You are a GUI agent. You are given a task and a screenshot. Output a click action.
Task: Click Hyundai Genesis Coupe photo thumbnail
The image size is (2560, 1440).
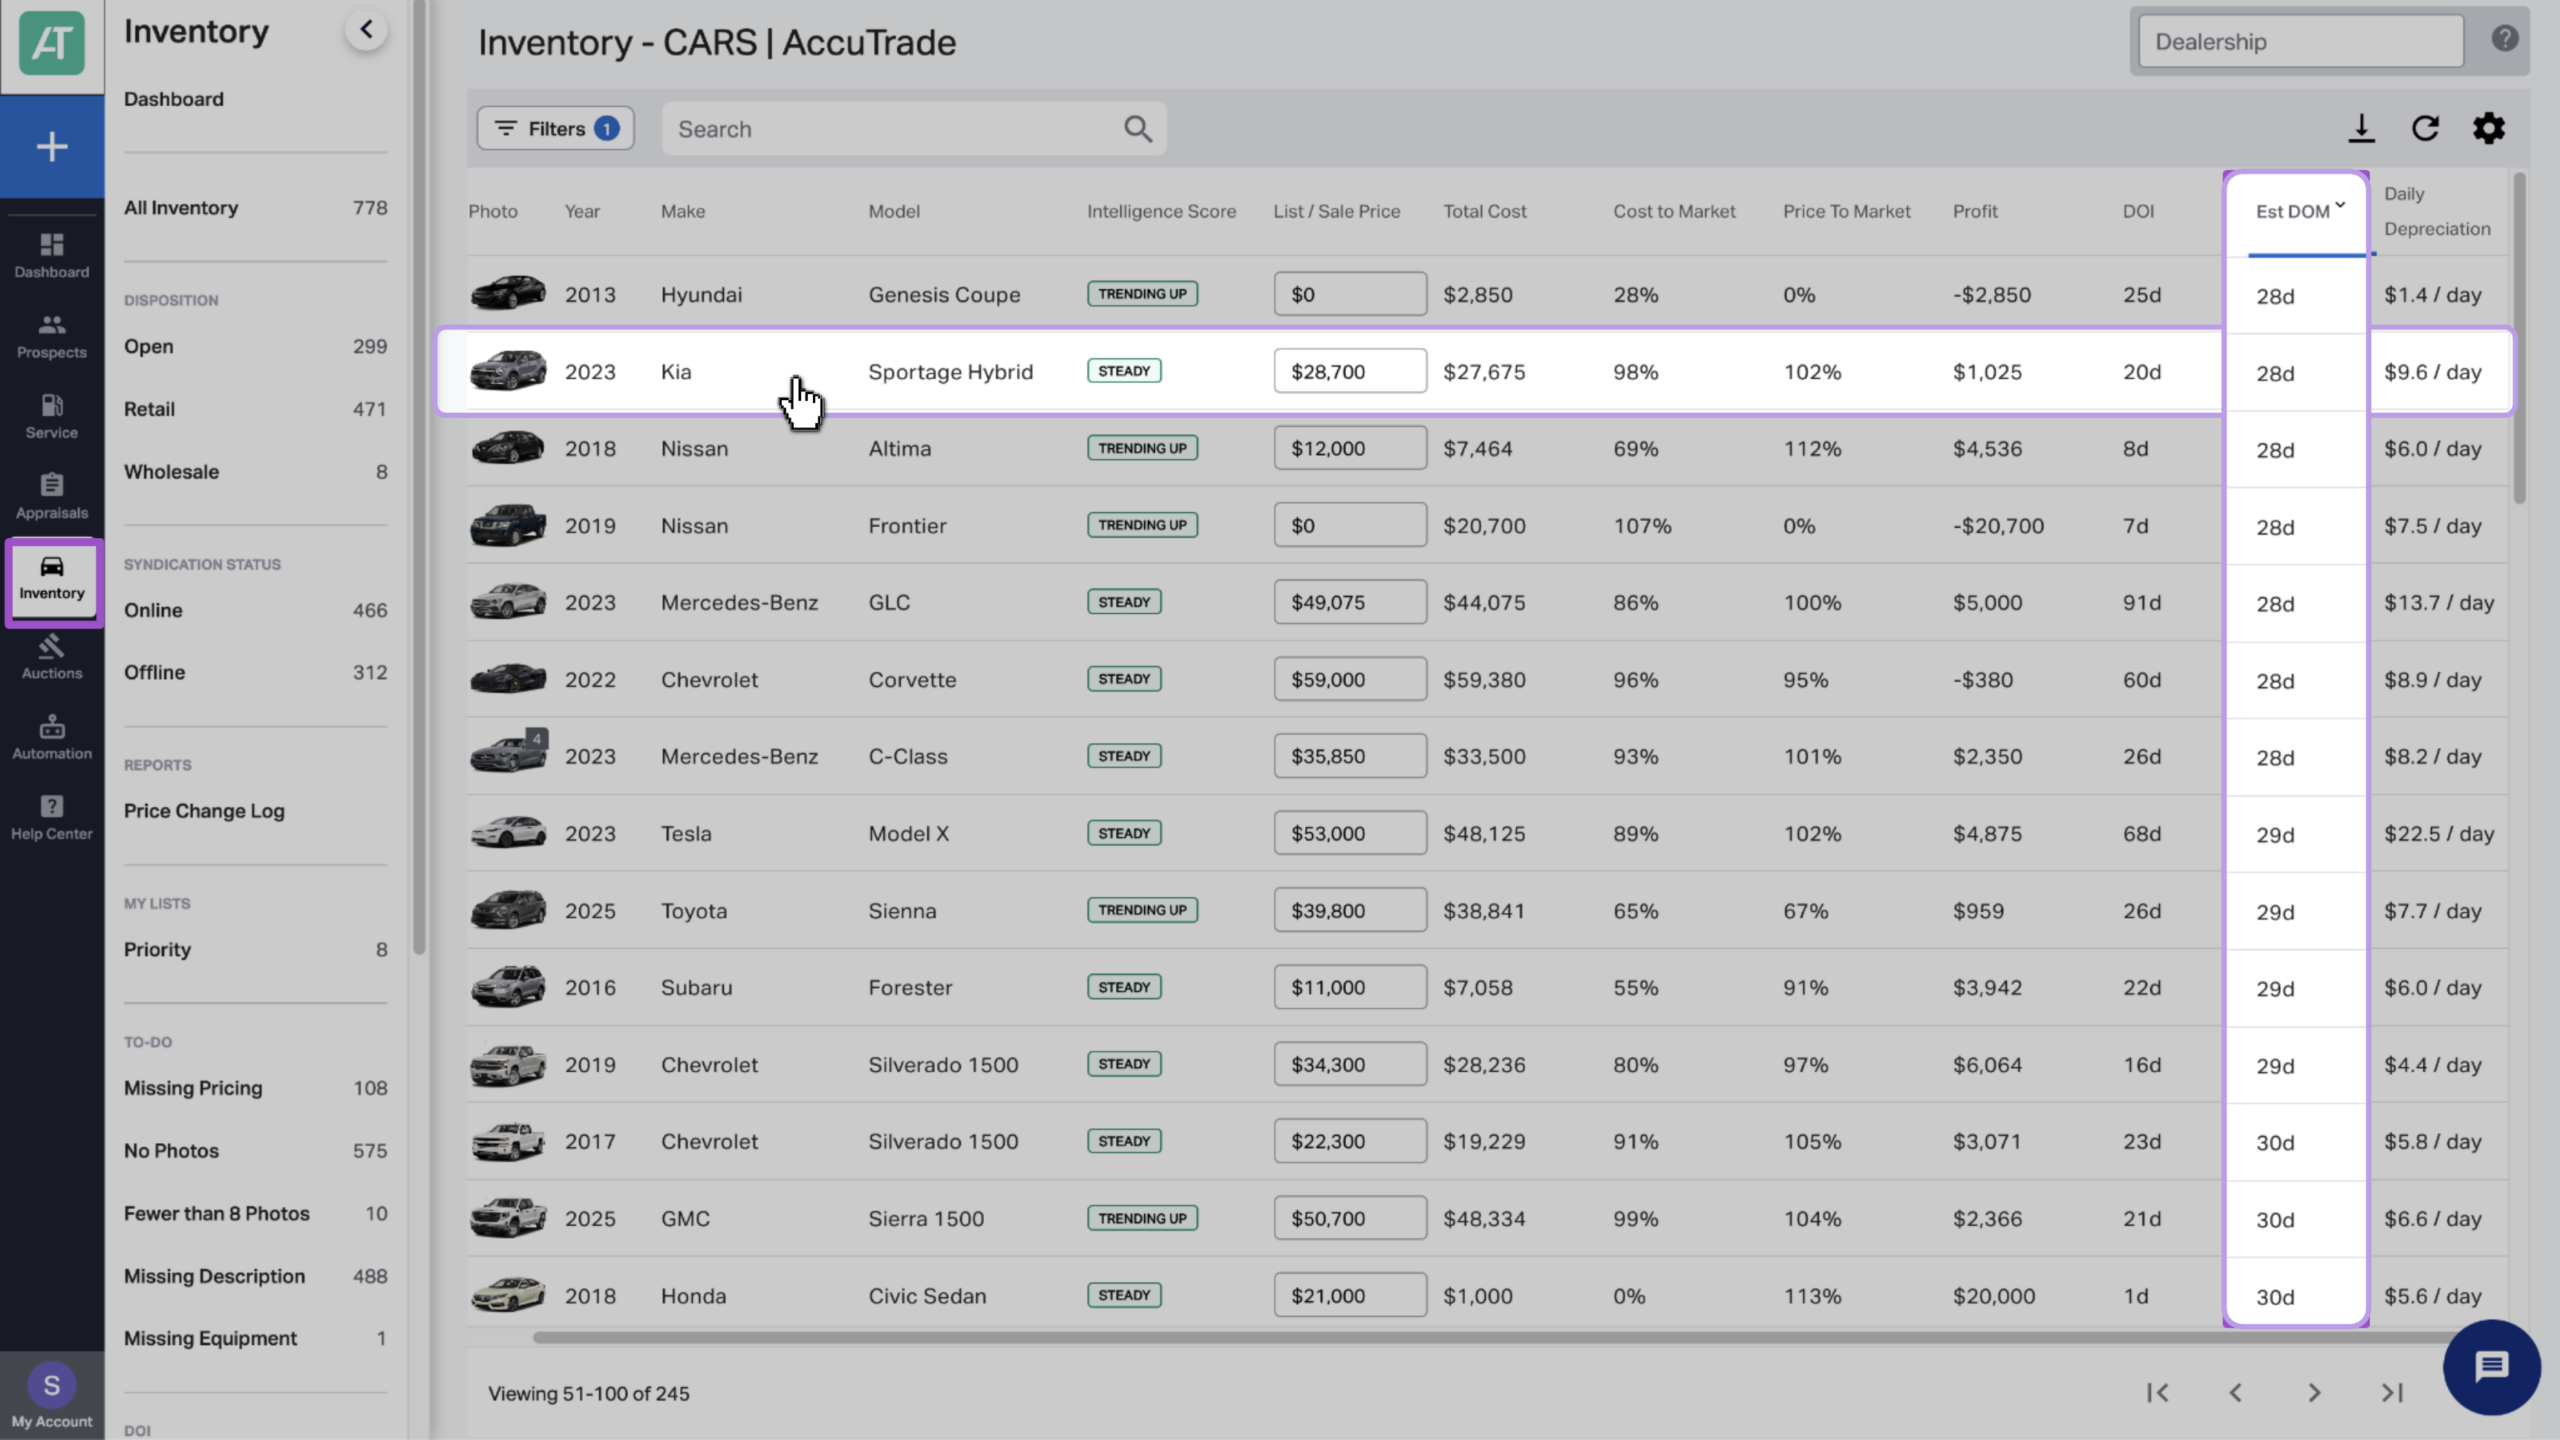point(508,293)
